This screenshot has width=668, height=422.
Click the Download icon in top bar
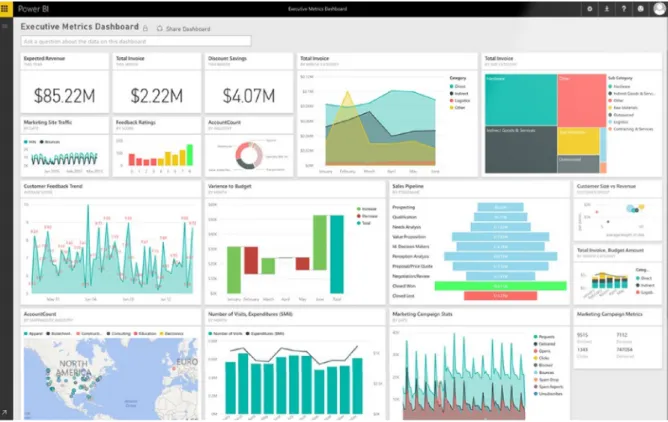[607, 9]
